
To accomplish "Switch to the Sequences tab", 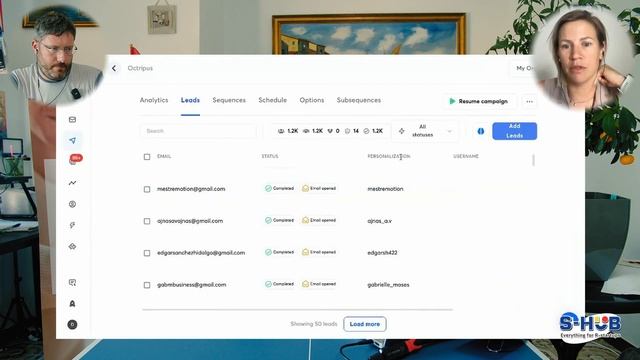I will [x=229, y=100].
